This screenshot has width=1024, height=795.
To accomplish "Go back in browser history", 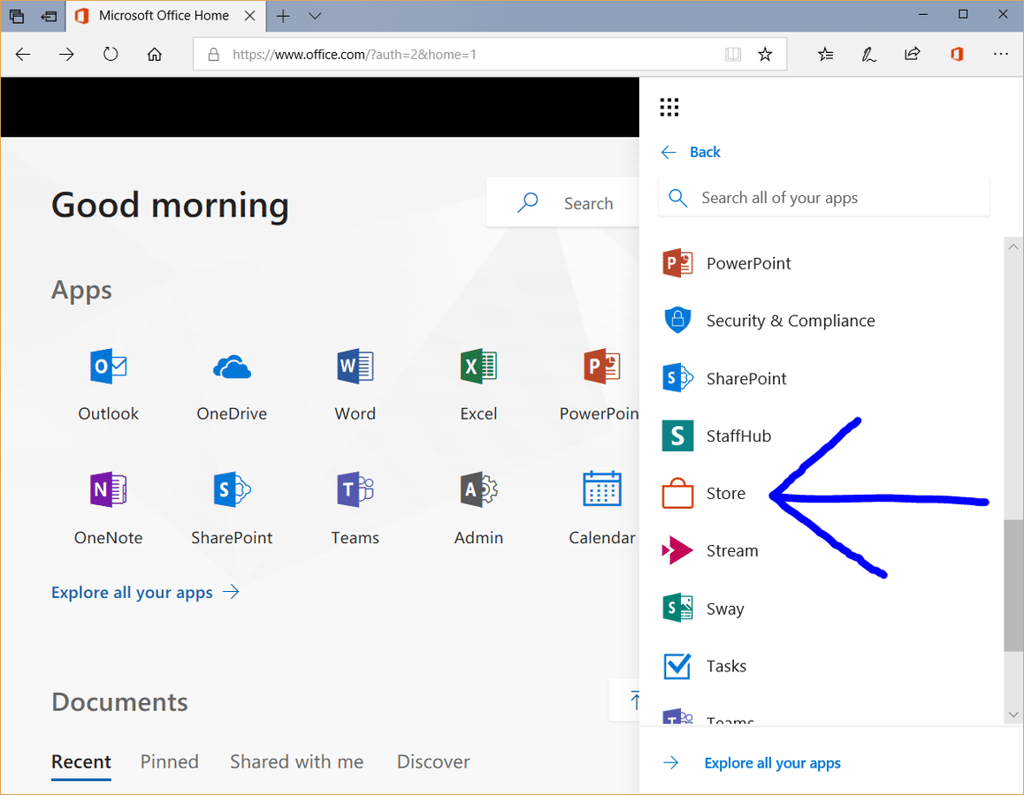I will pyautogui.click(x=23, y=54).
